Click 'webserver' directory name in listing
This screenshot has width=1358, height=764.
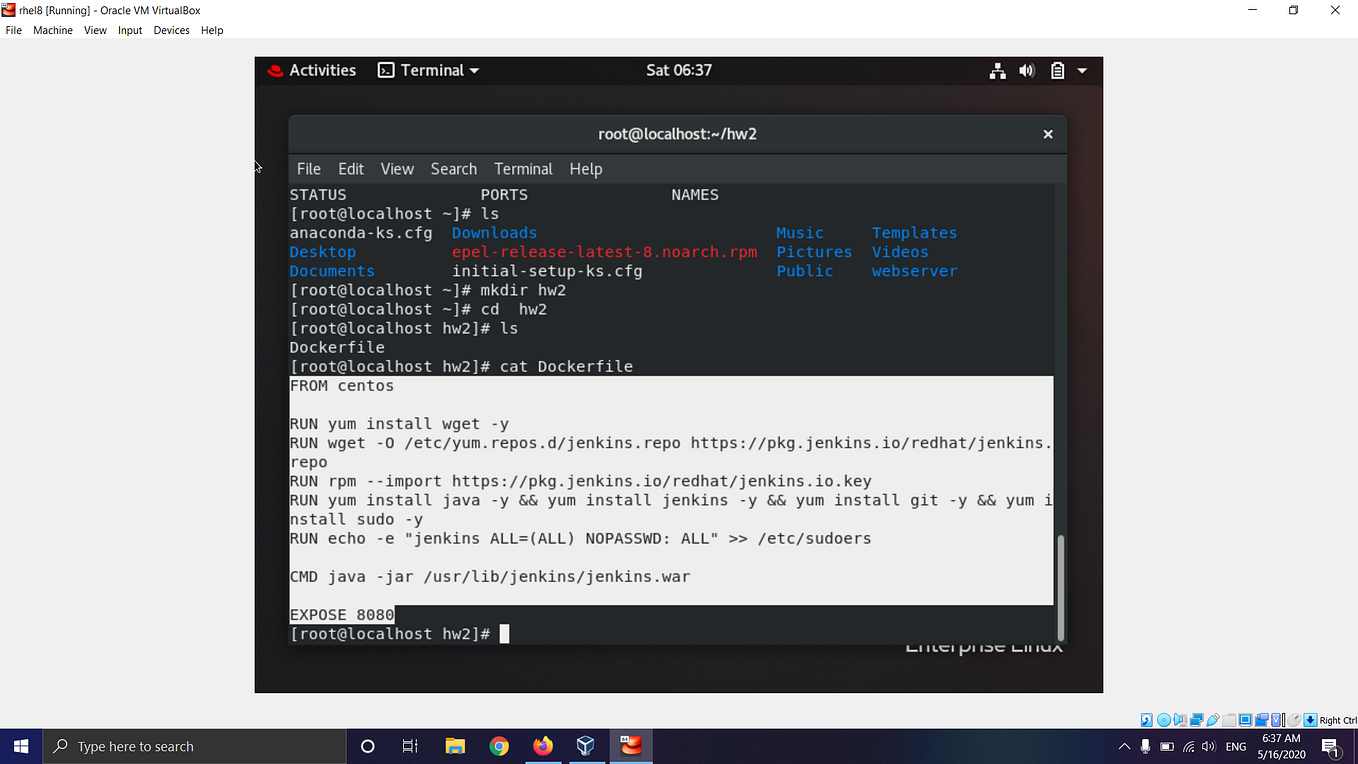[914, 271]
